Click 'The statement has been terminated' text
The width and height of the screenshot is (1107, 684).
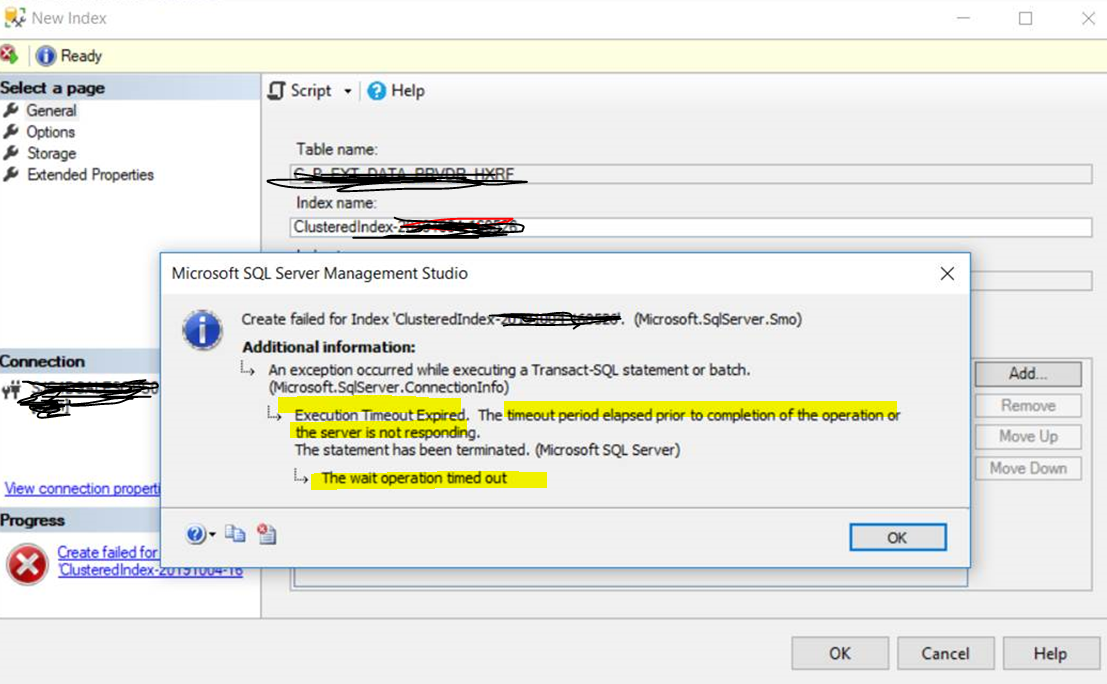coord(411,450)
